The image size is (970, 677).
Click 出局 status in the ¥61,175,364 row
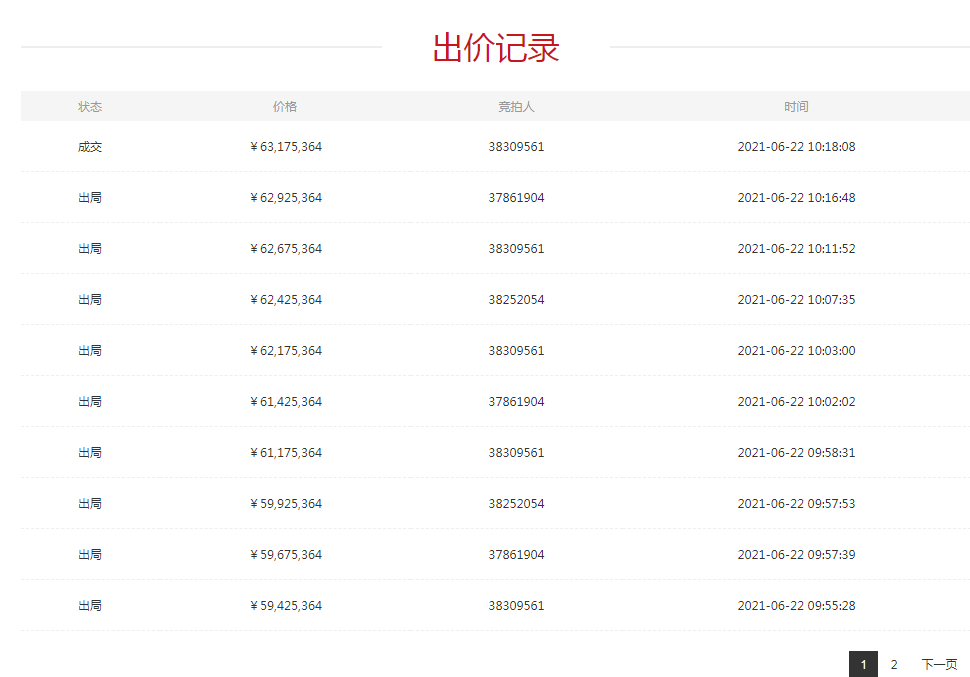tap(90, 452)
